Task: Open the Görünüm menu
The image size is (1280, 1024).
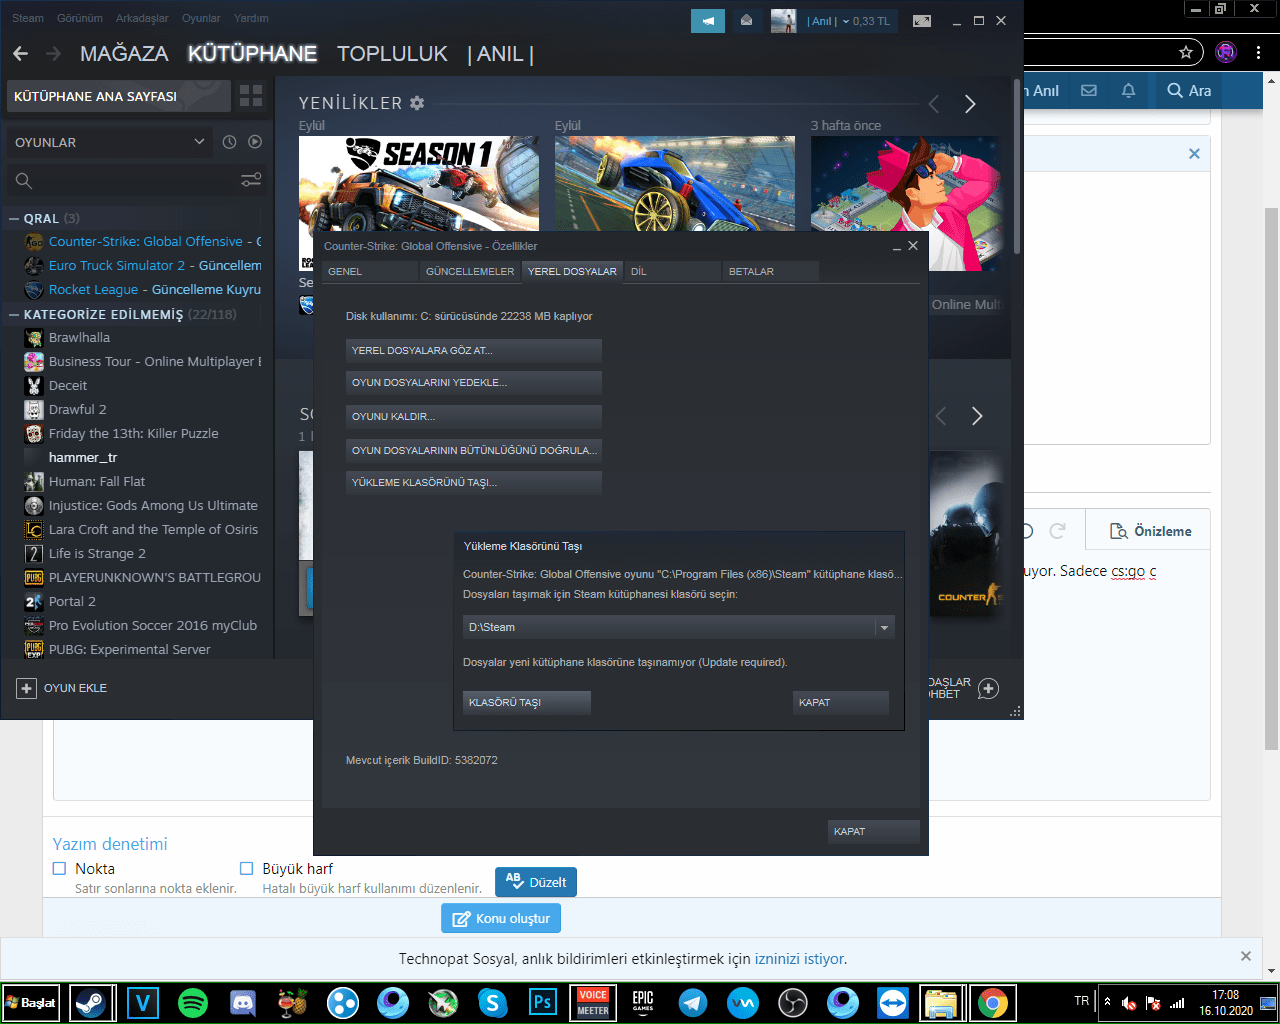Action: click(x=80, y=18)
